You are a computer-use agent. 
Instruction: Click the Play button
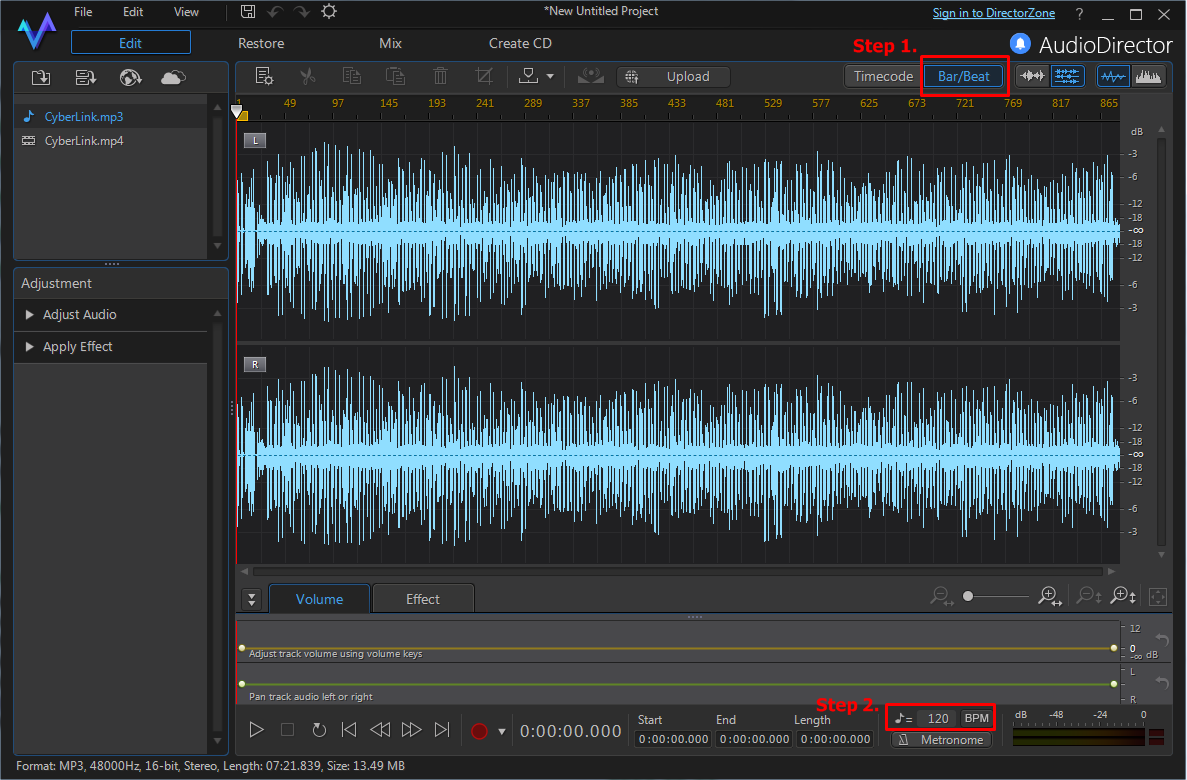pos(257,730)
